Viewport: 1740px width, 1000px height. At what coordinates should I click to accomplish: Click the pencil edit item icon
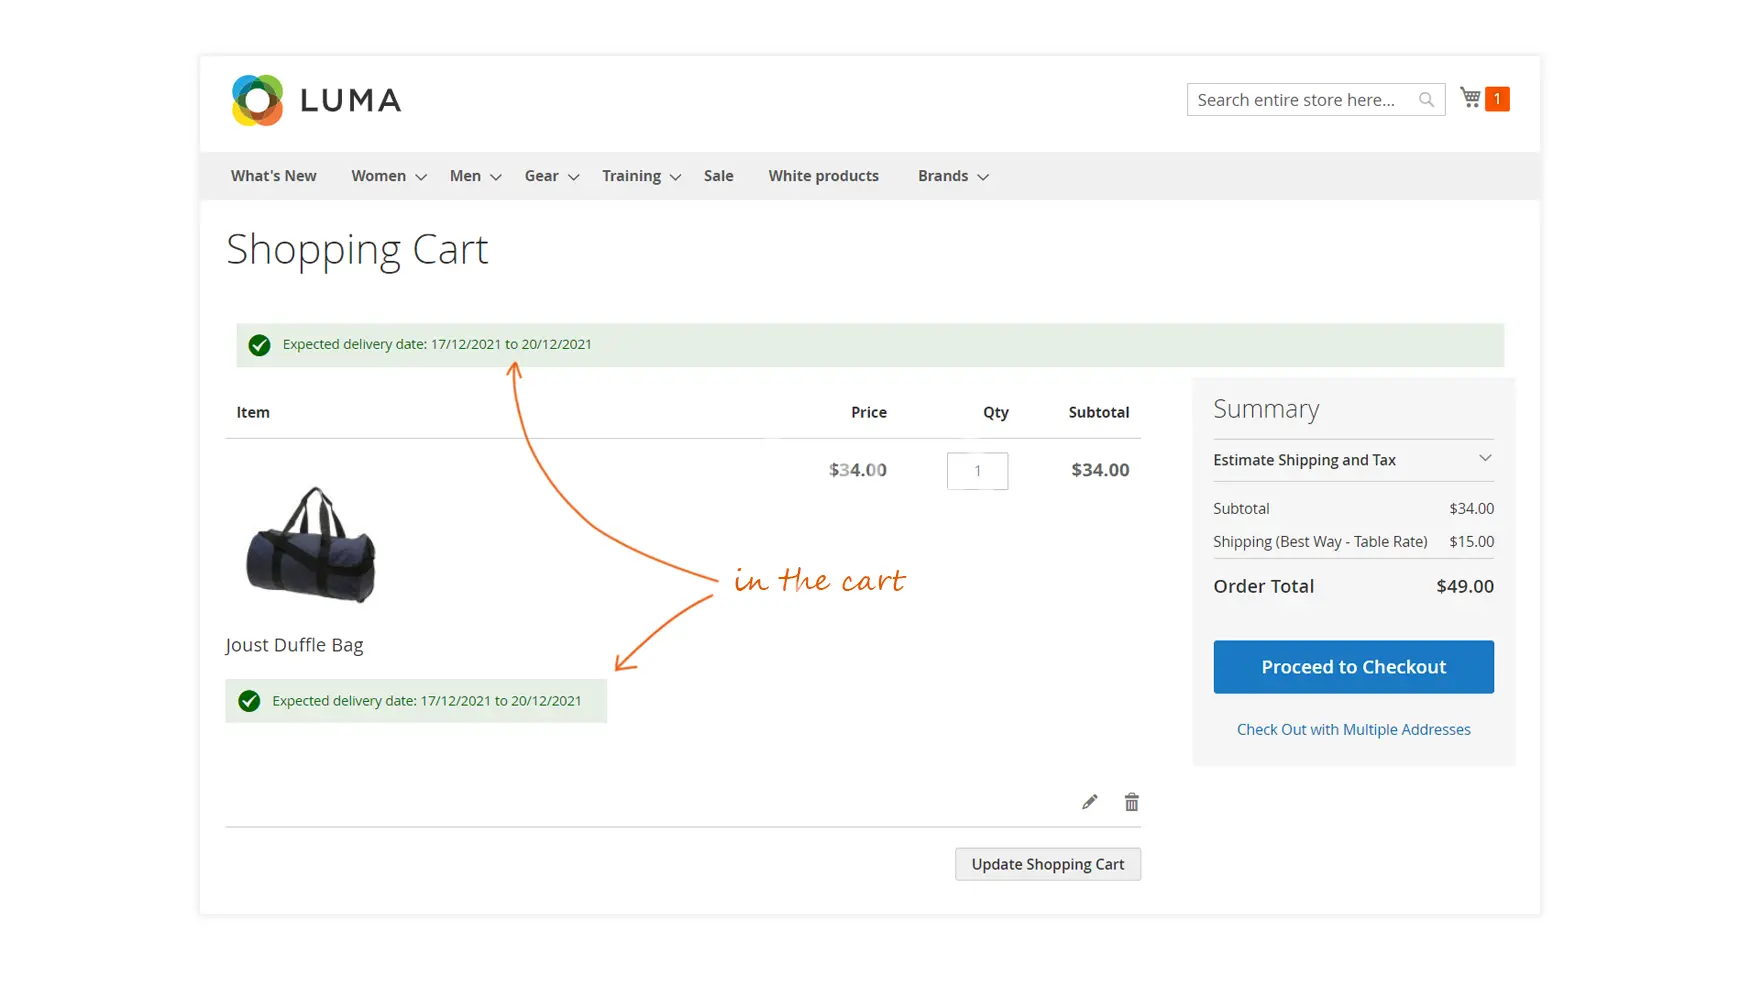[1089, 802]
